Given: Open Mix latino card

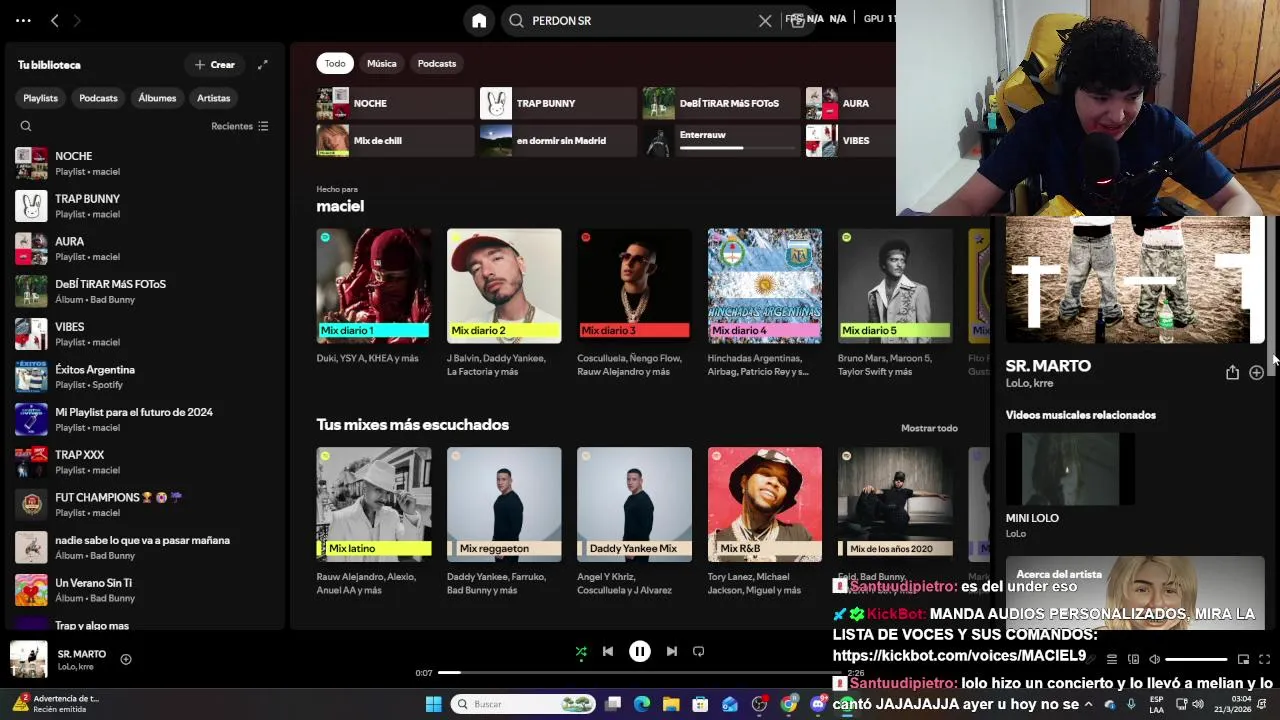Looking at the screenshot, I should tap(374, 520).
